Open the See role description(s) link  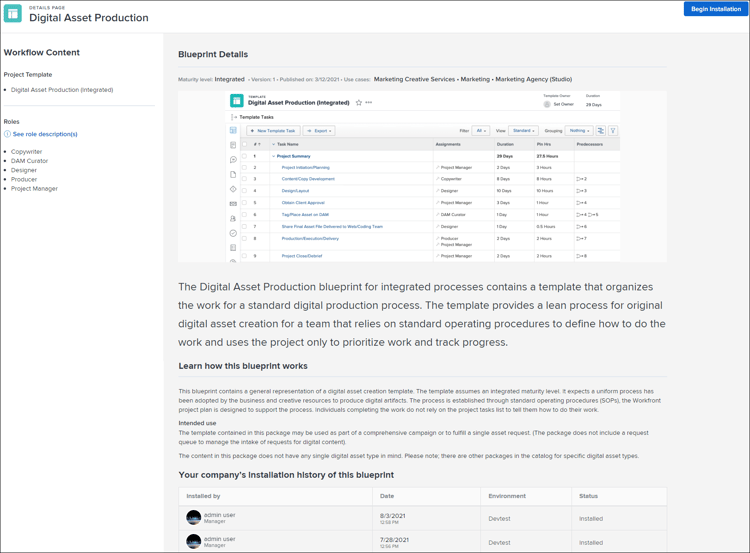[x=45, y=134]
